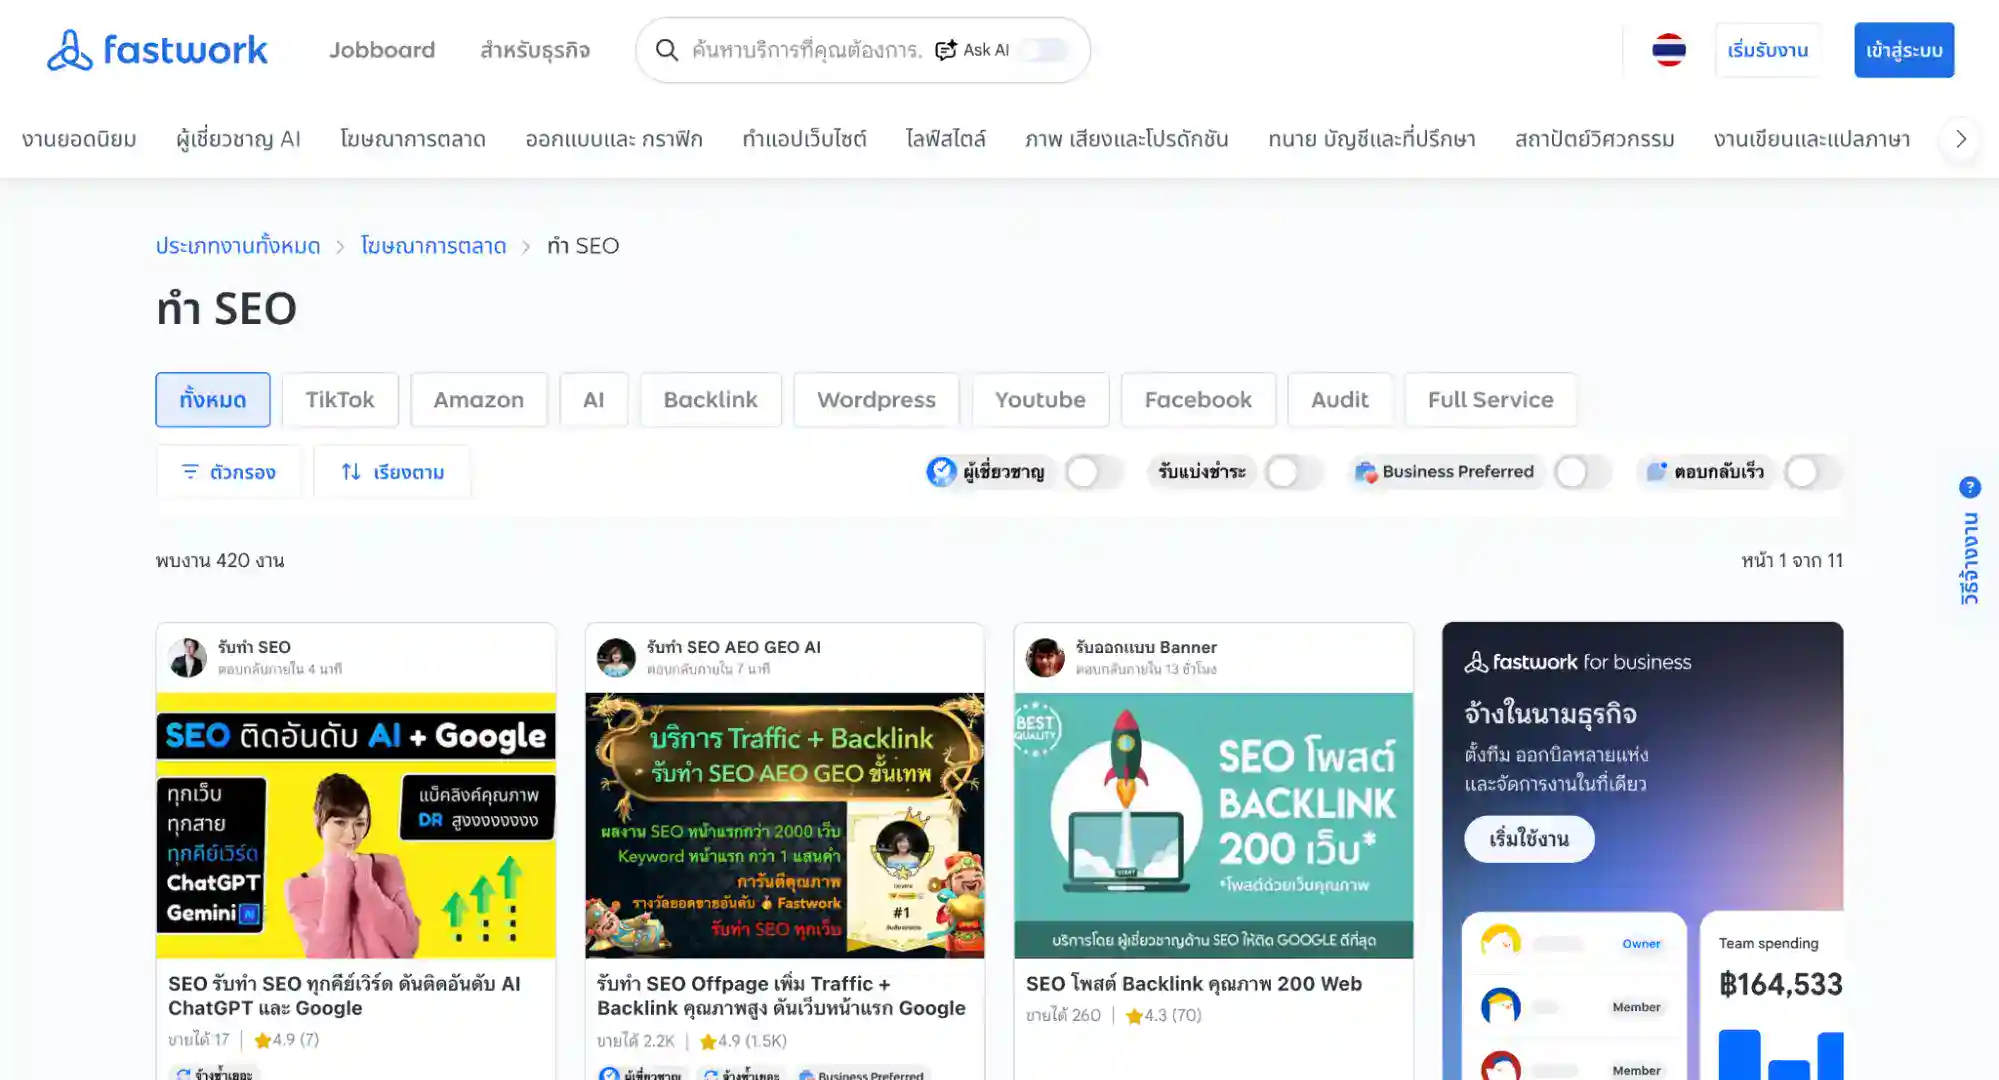Turn on ตอบกลับเร็ว switch
This screenshot has height=1080, width=1999.
point(1812,472)
